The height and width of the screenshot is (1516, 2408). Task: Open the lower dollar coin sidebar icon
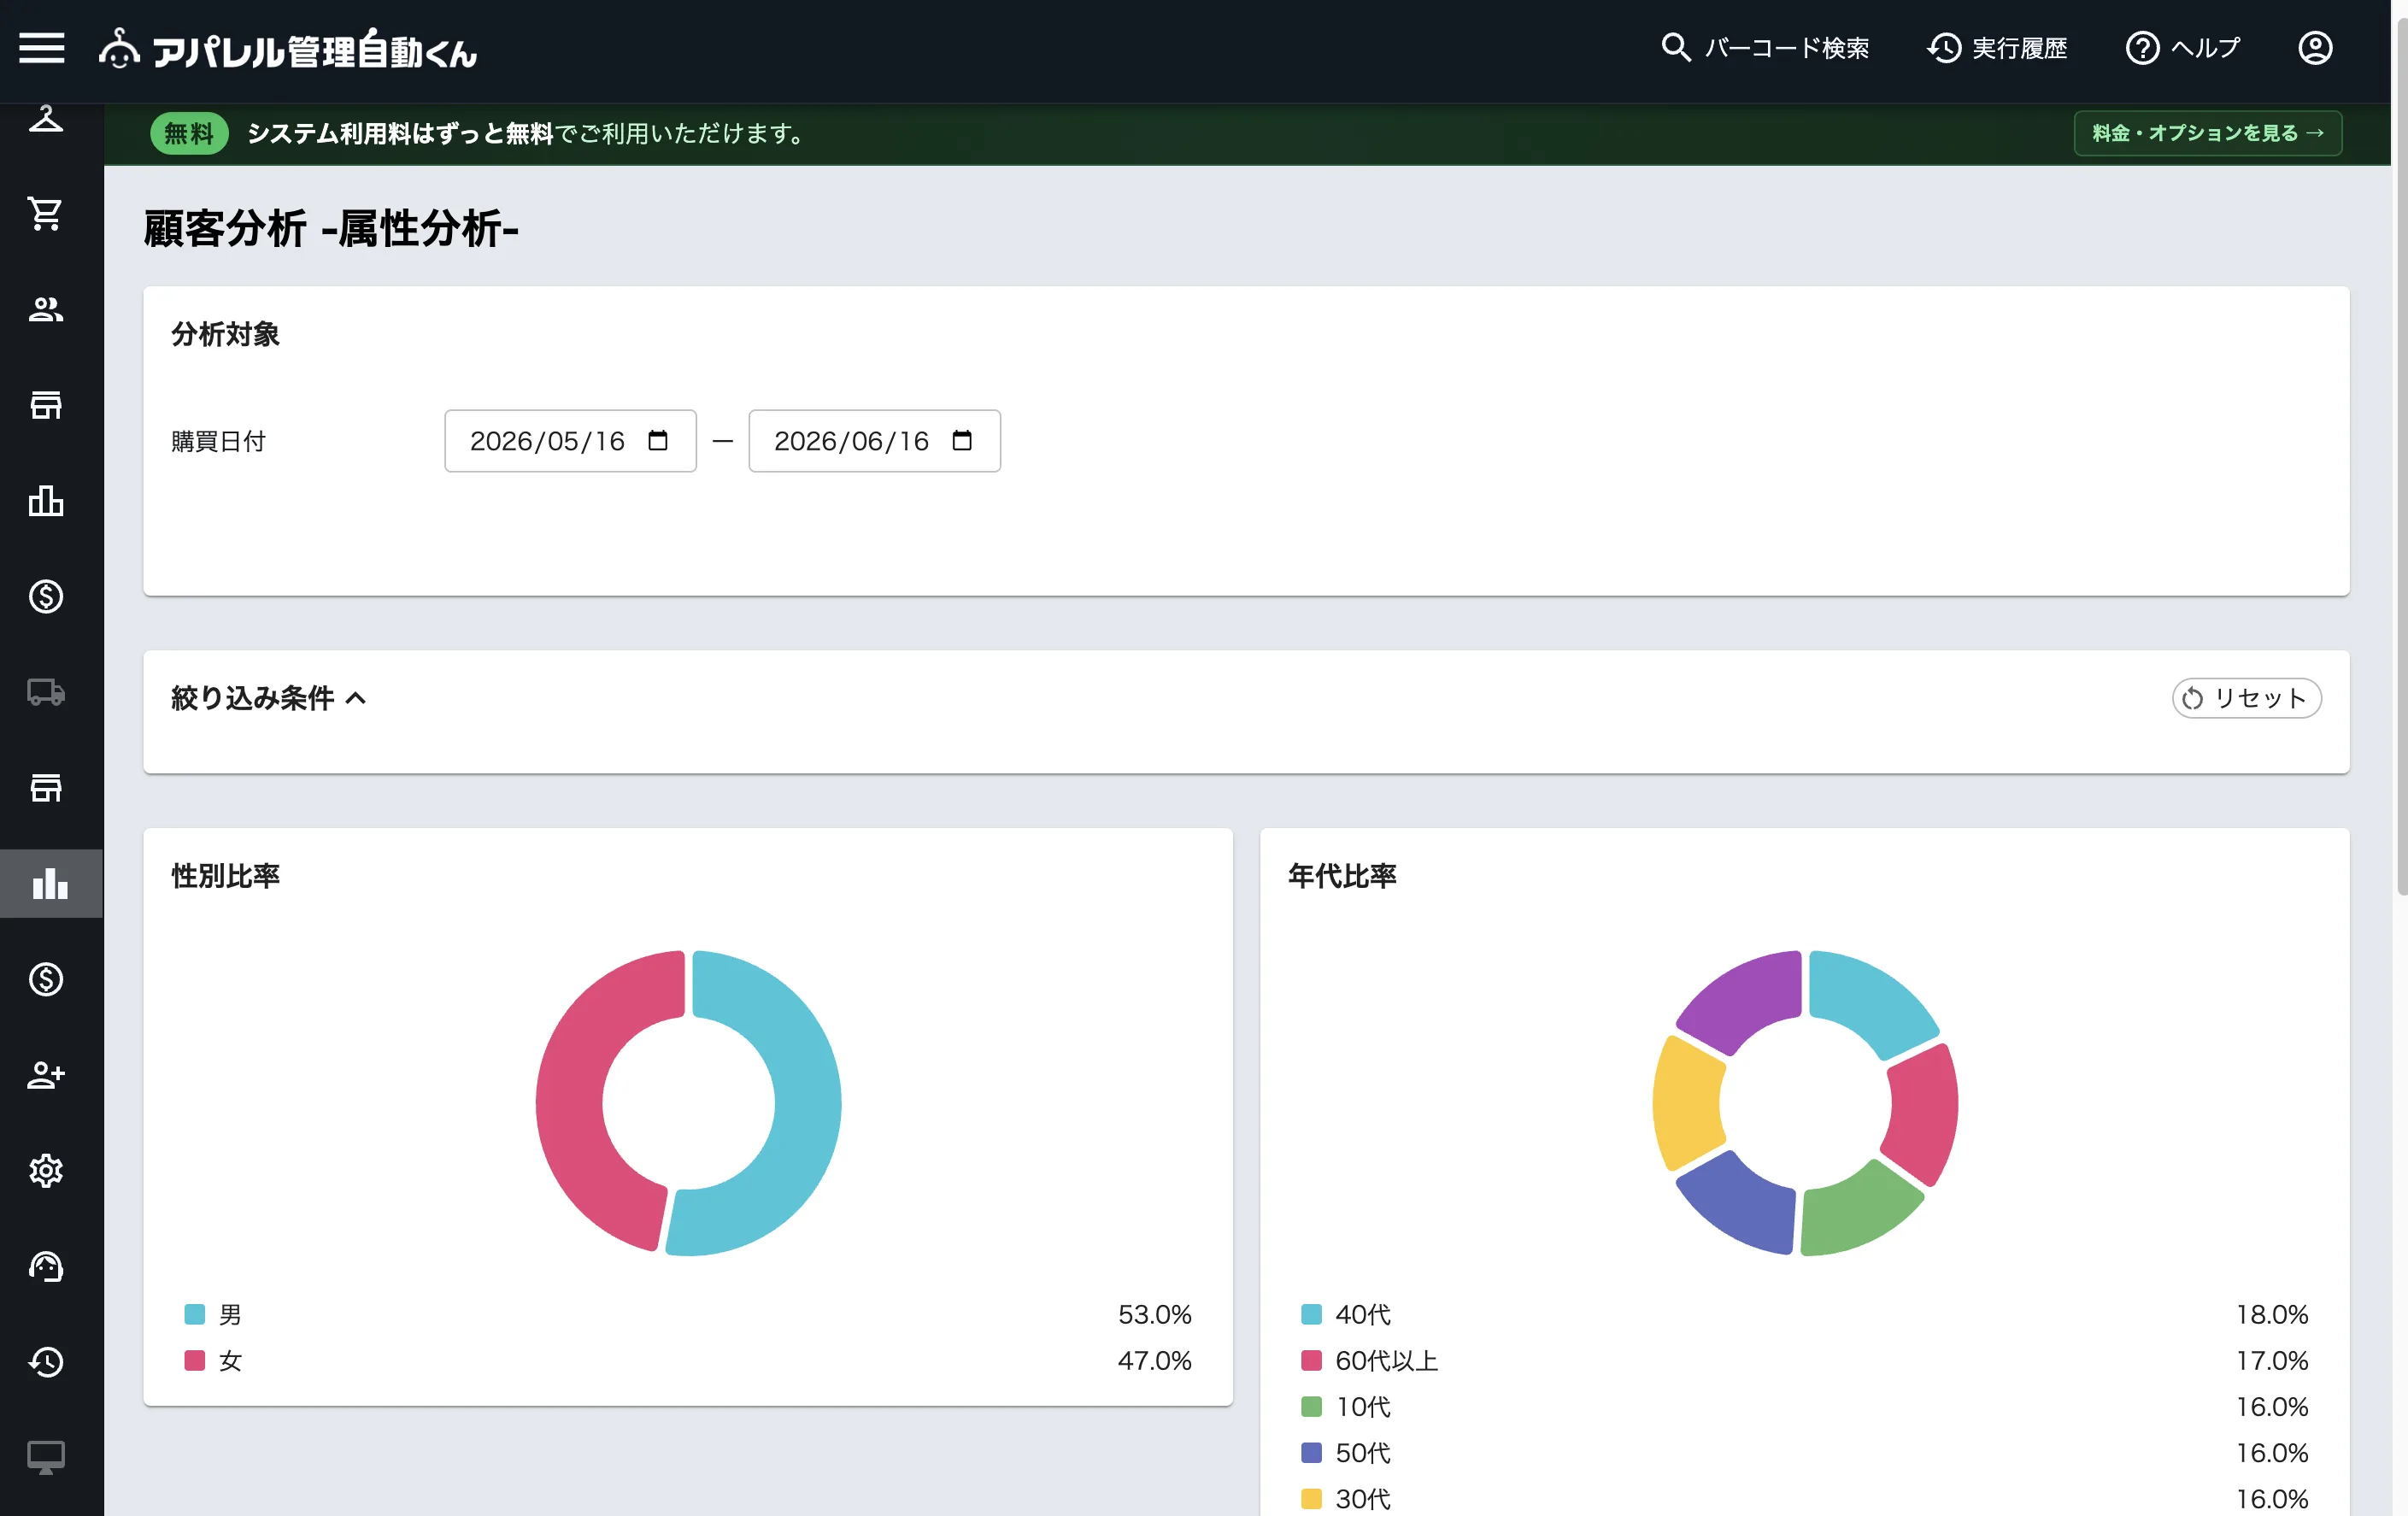pyautogui.click(x=46, y=979)
